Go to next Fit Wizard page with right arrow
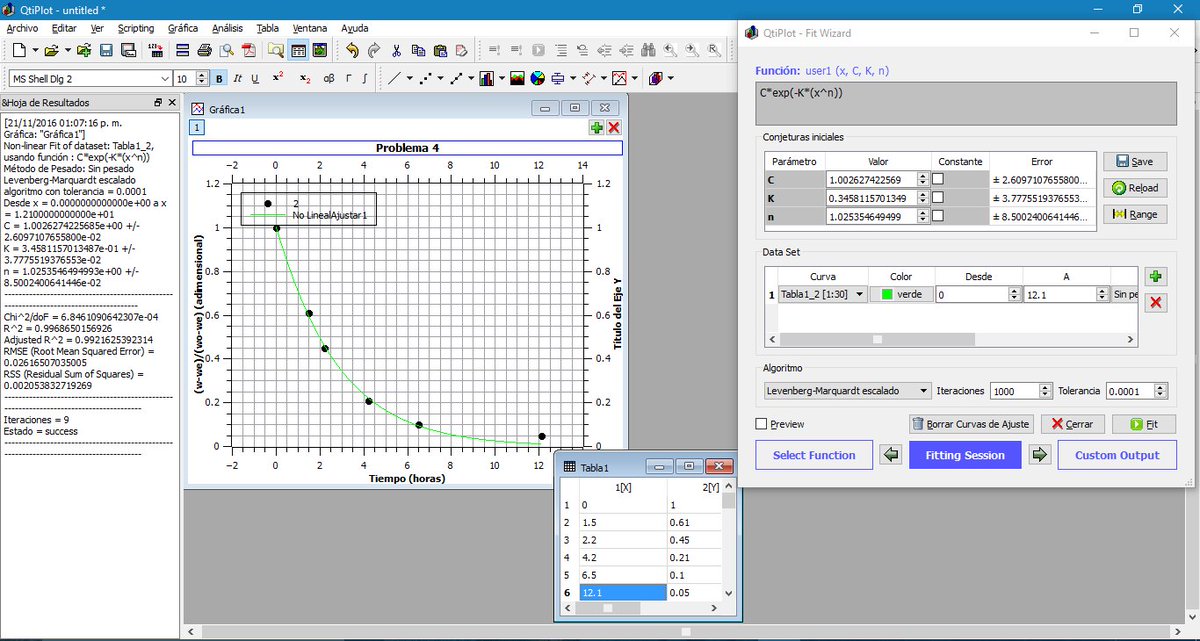The image size is (1200, 641). click(x=1040, y=455)
